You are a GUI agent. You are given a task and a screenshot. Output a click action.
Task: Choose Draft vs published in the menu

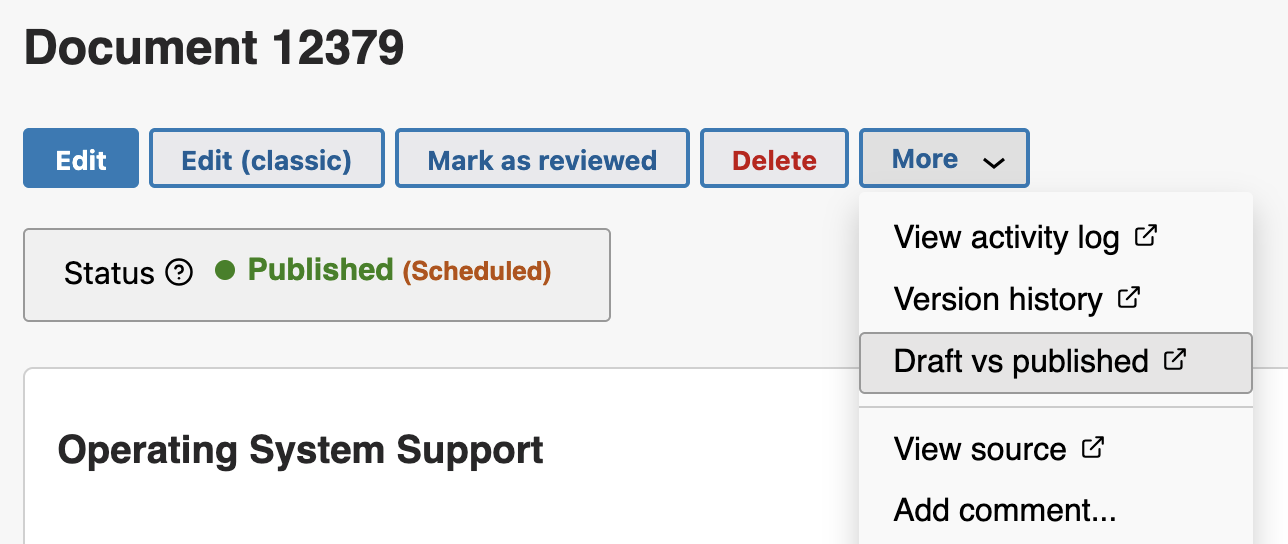coord(1021,361)
